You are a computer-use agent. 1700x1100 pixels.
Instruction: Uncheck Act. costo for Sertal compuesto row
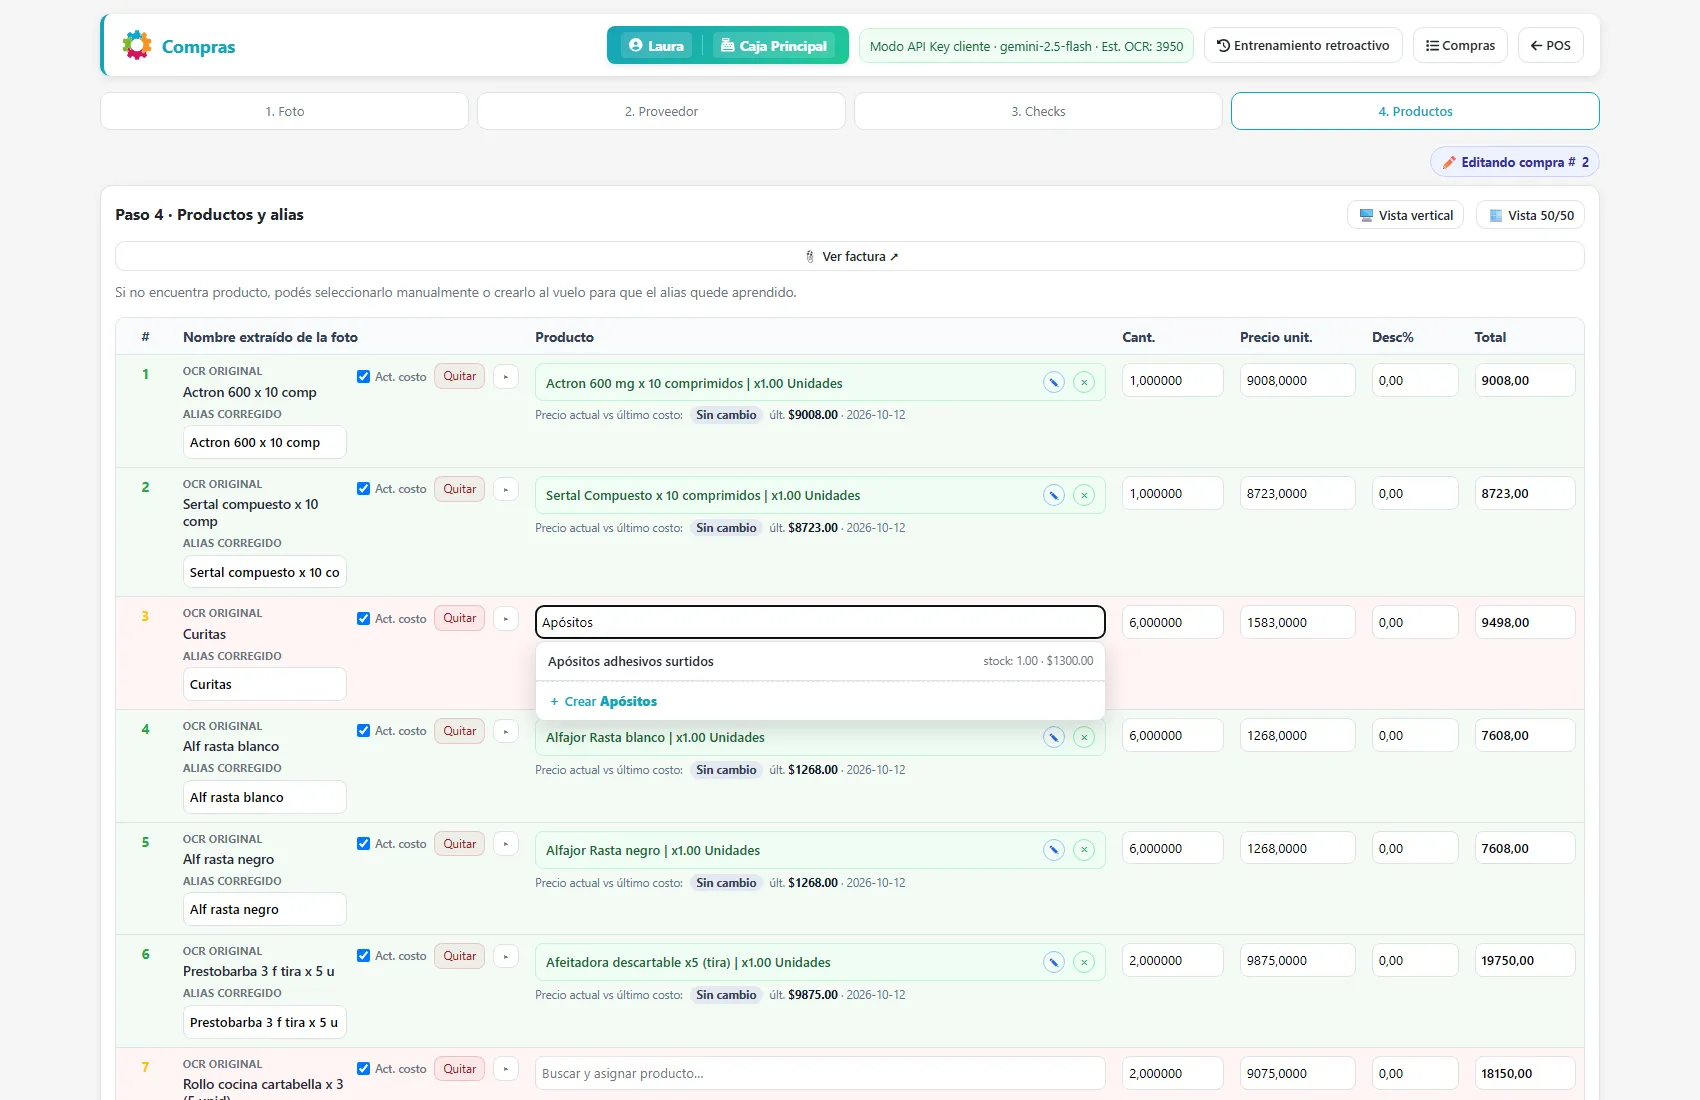coord(363,489)
